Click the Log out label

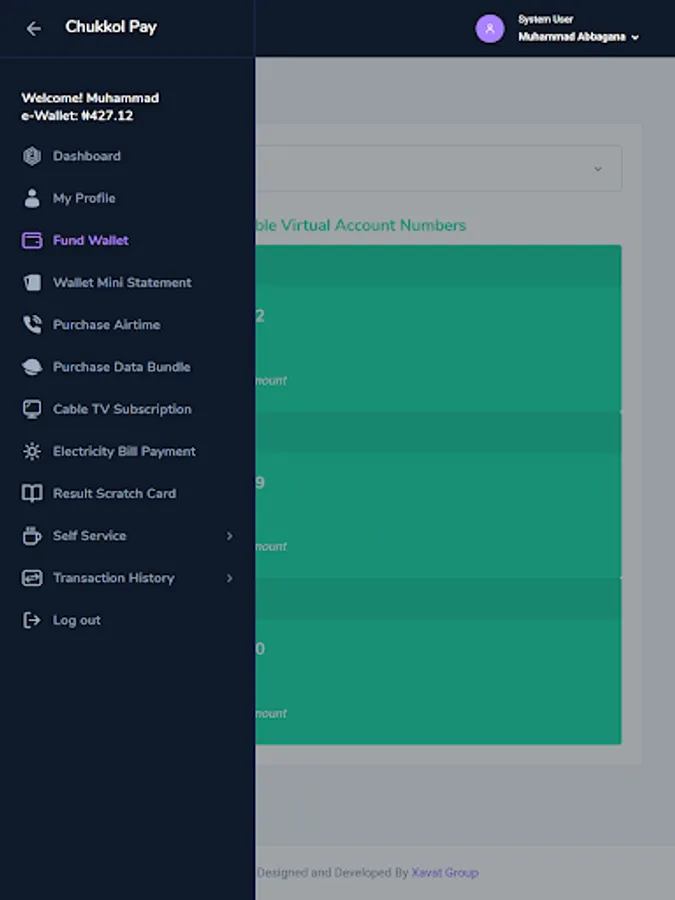pos(76,620)
